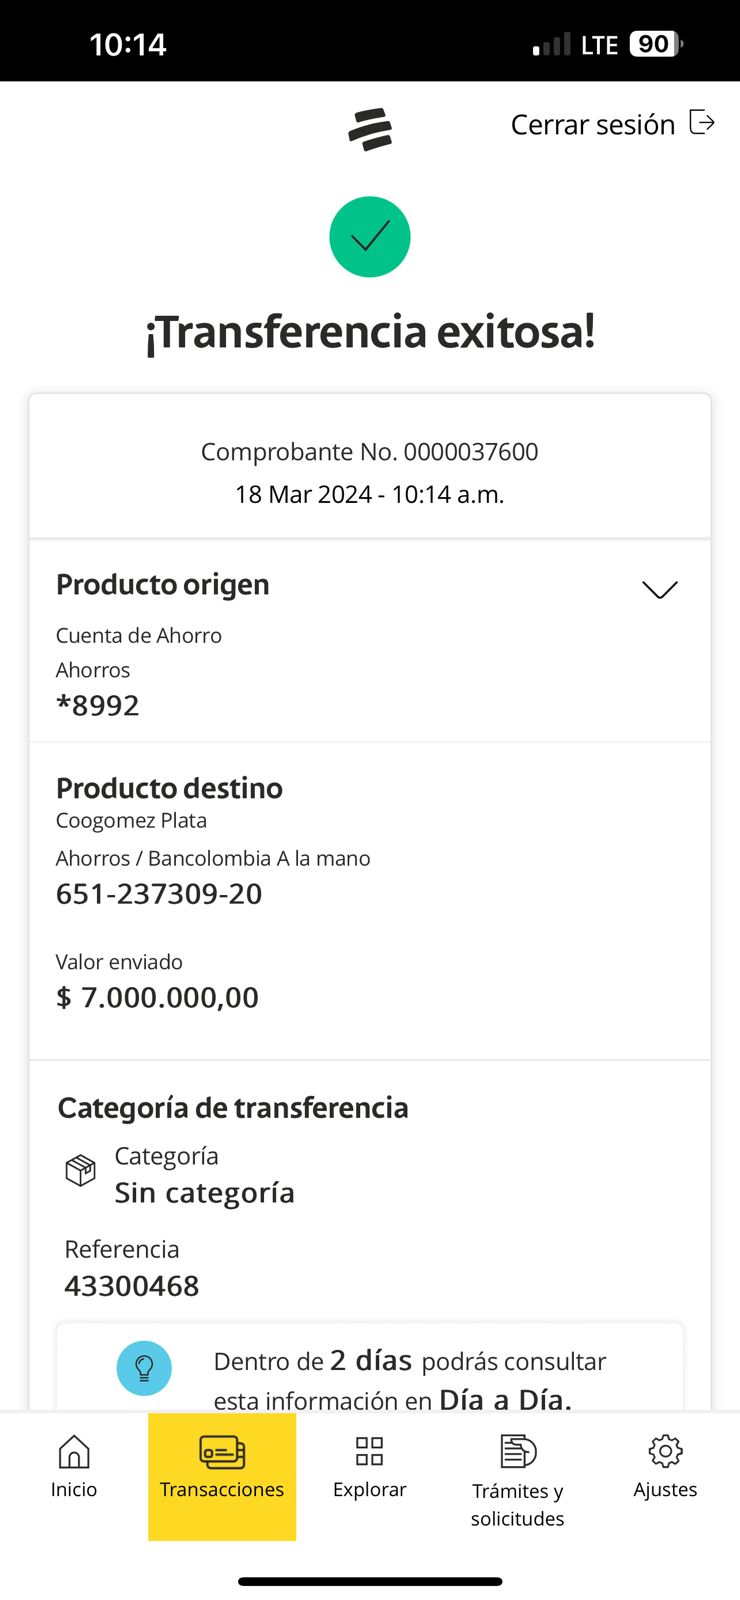Select the Sin categoría value
This screenshot has height=1600, width=740.
205,1193
